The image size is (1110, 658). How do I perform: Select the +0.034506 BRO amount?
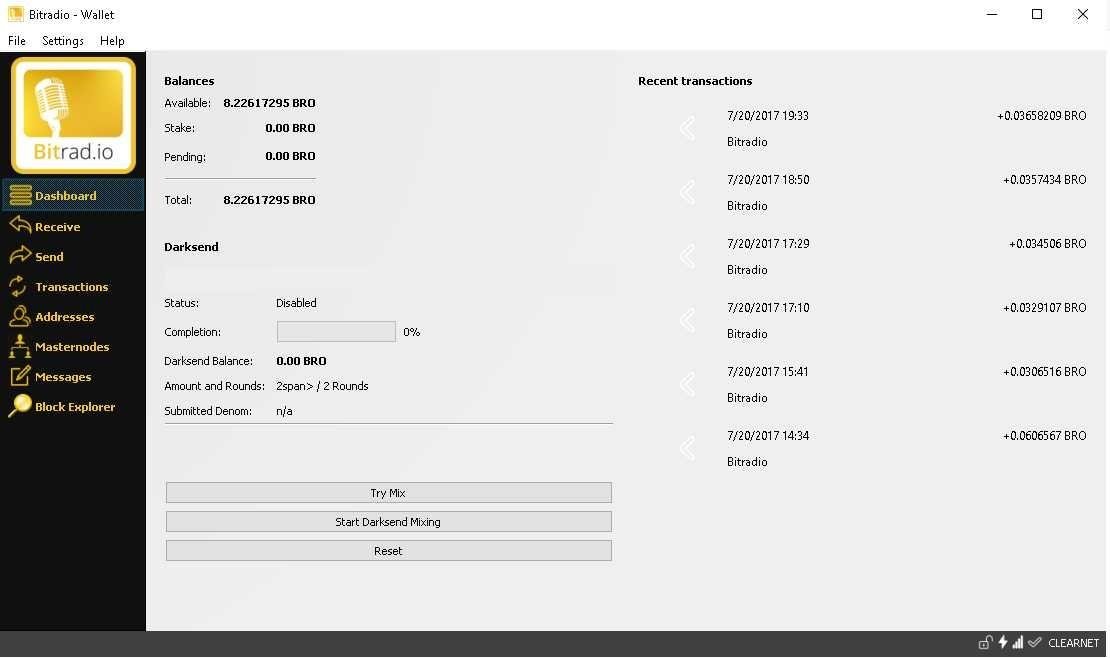point(1047,244)
